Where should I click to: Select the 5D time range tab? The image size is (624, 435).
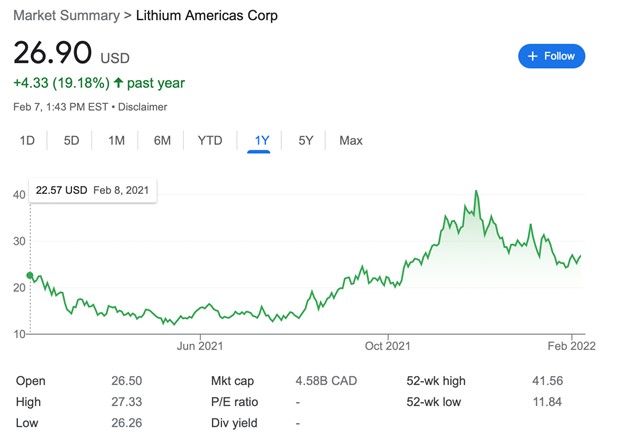(71, 140)
